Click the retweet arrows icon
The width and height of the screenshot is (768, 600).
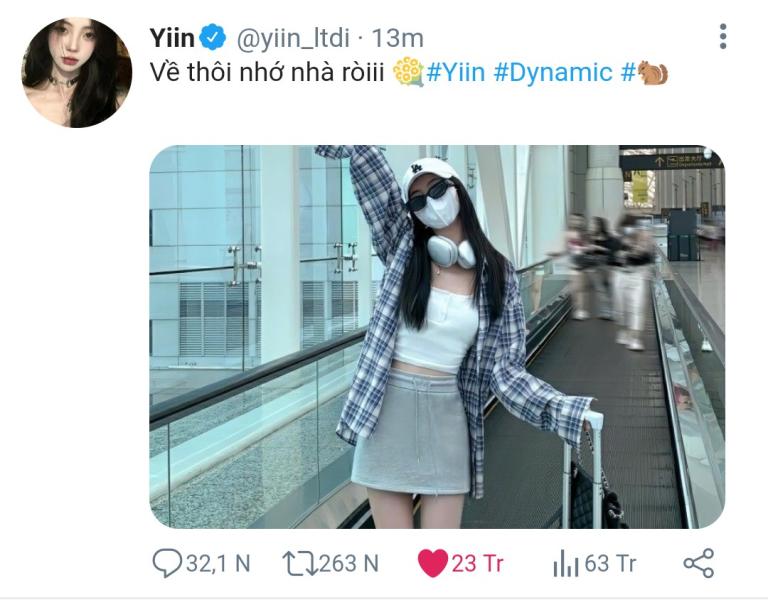pos(300,563)
